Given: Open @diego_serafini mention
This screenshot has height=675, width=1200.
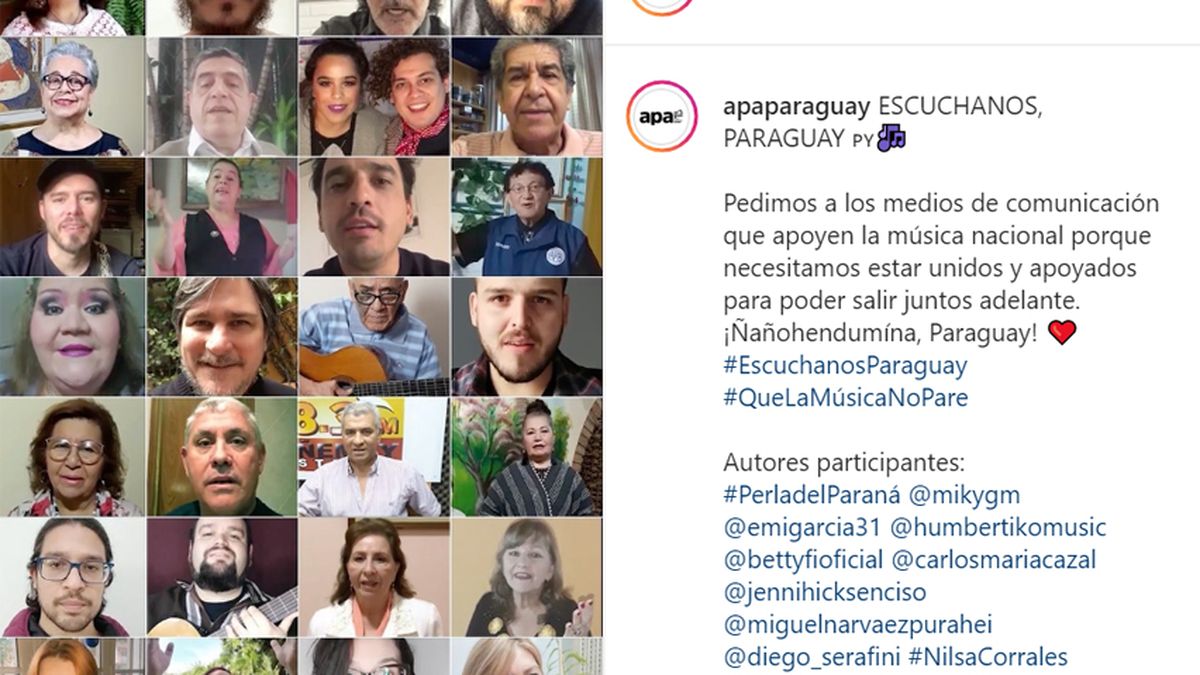Looking at the screenshot, I should click(812, 657).
